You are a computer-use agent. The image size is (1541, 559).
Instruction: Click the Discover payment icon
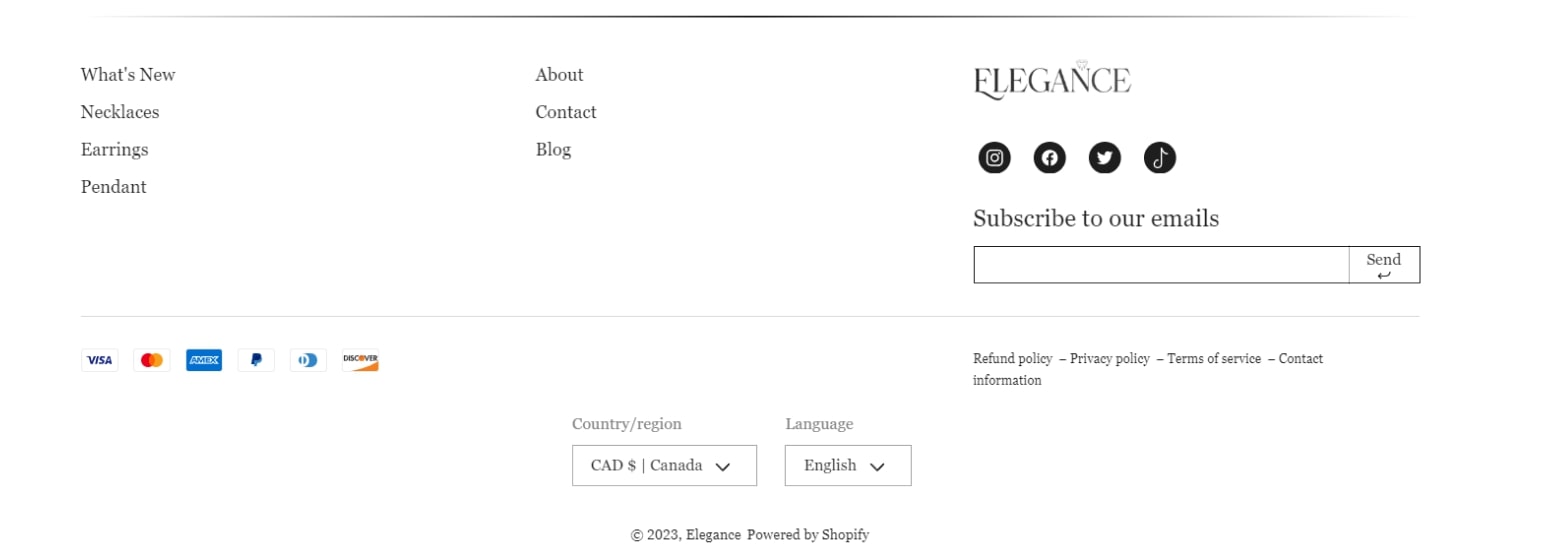pos(360,360)
